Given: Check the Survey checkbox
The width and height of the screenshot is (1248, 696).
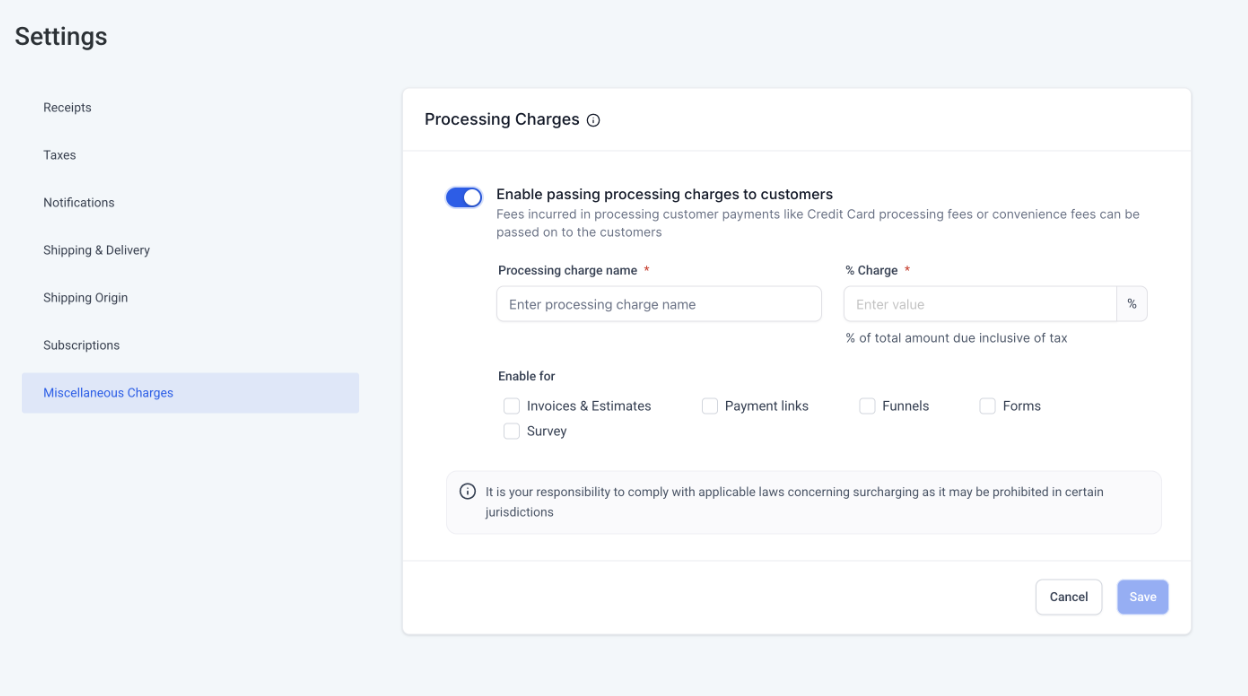Looking at the screenshot, I should coord(512,431).
